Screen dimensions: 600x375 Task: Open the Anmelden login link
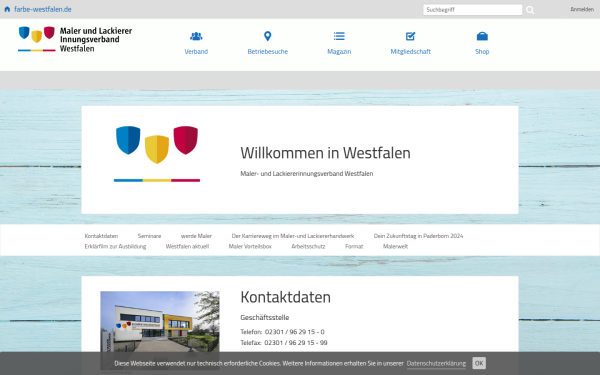coord(582,9)
